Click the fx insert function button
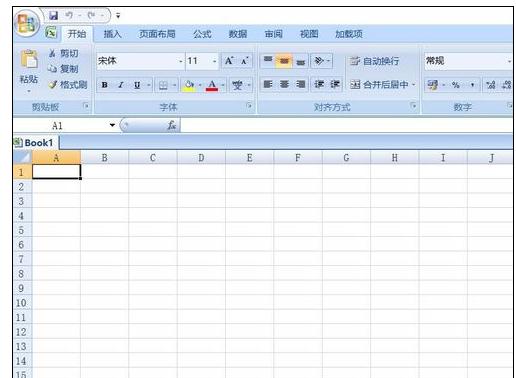 [171, 125]
